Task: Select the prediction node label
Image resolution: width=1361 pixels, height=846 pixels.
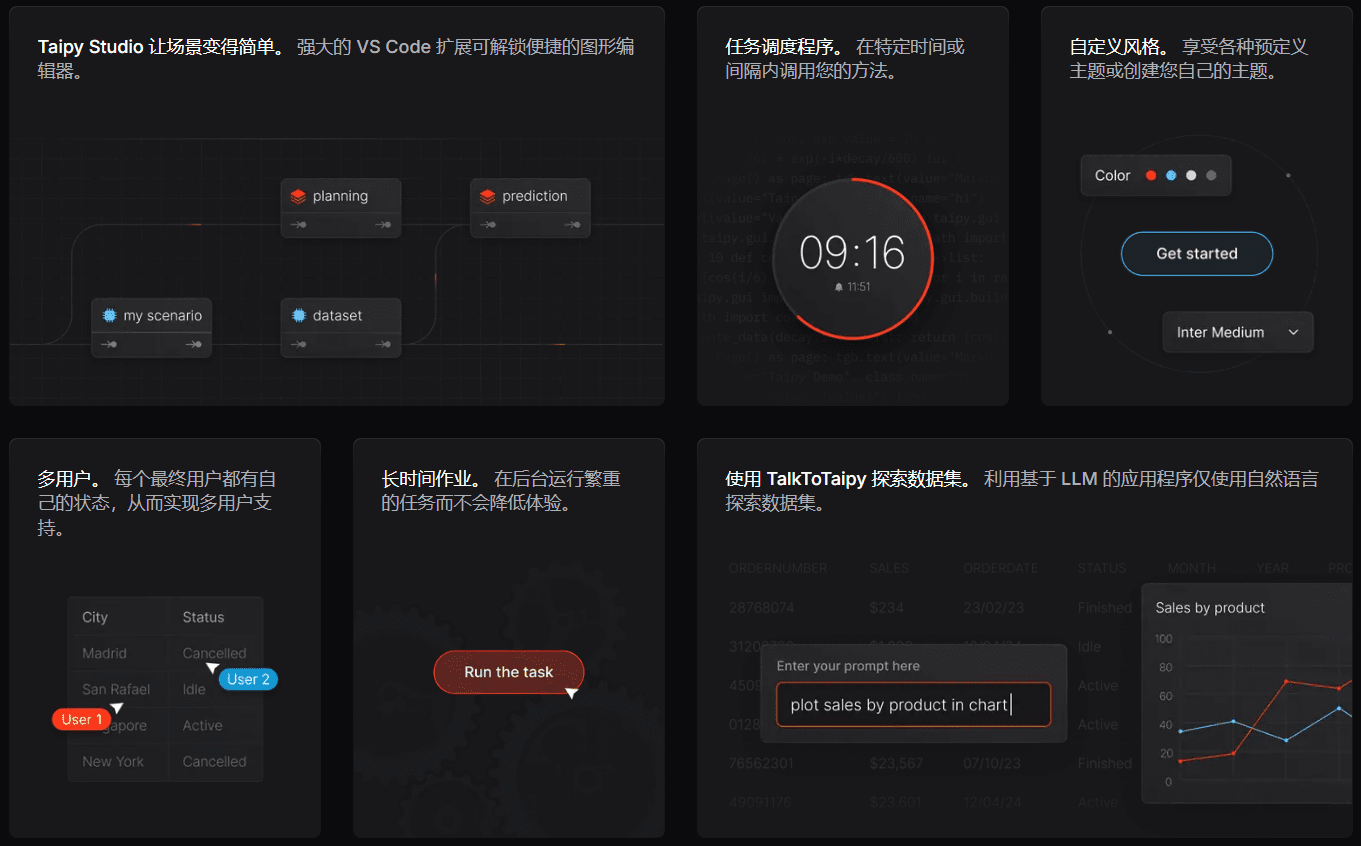Action: 535,196
